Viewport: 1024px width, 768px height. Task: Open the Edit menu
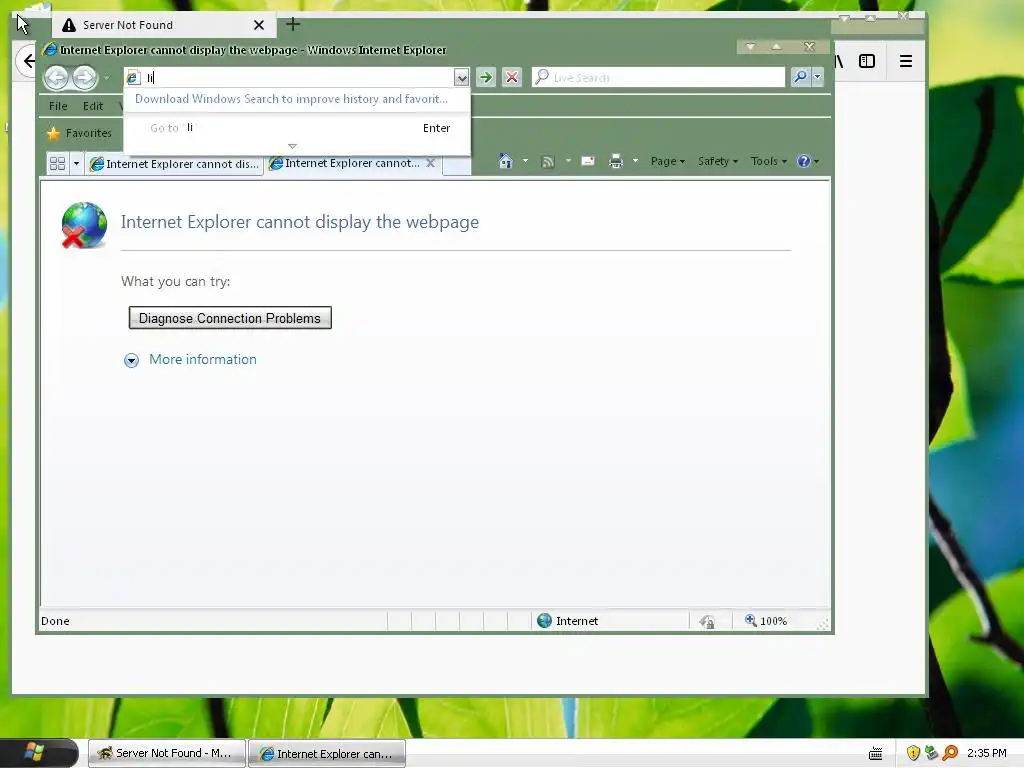point(93,106)
